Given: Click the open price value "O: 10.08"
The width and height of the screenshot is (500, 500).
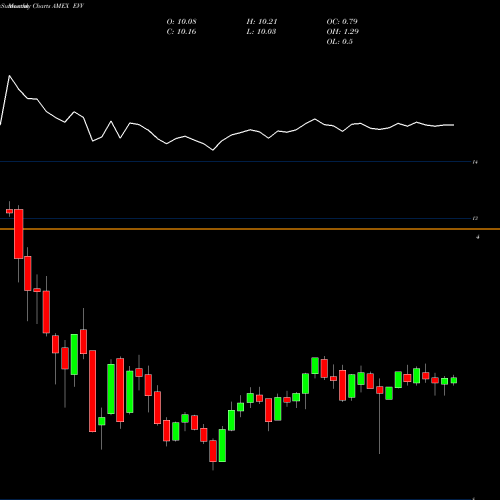Looking at the screenshot, I should [181, 22].
